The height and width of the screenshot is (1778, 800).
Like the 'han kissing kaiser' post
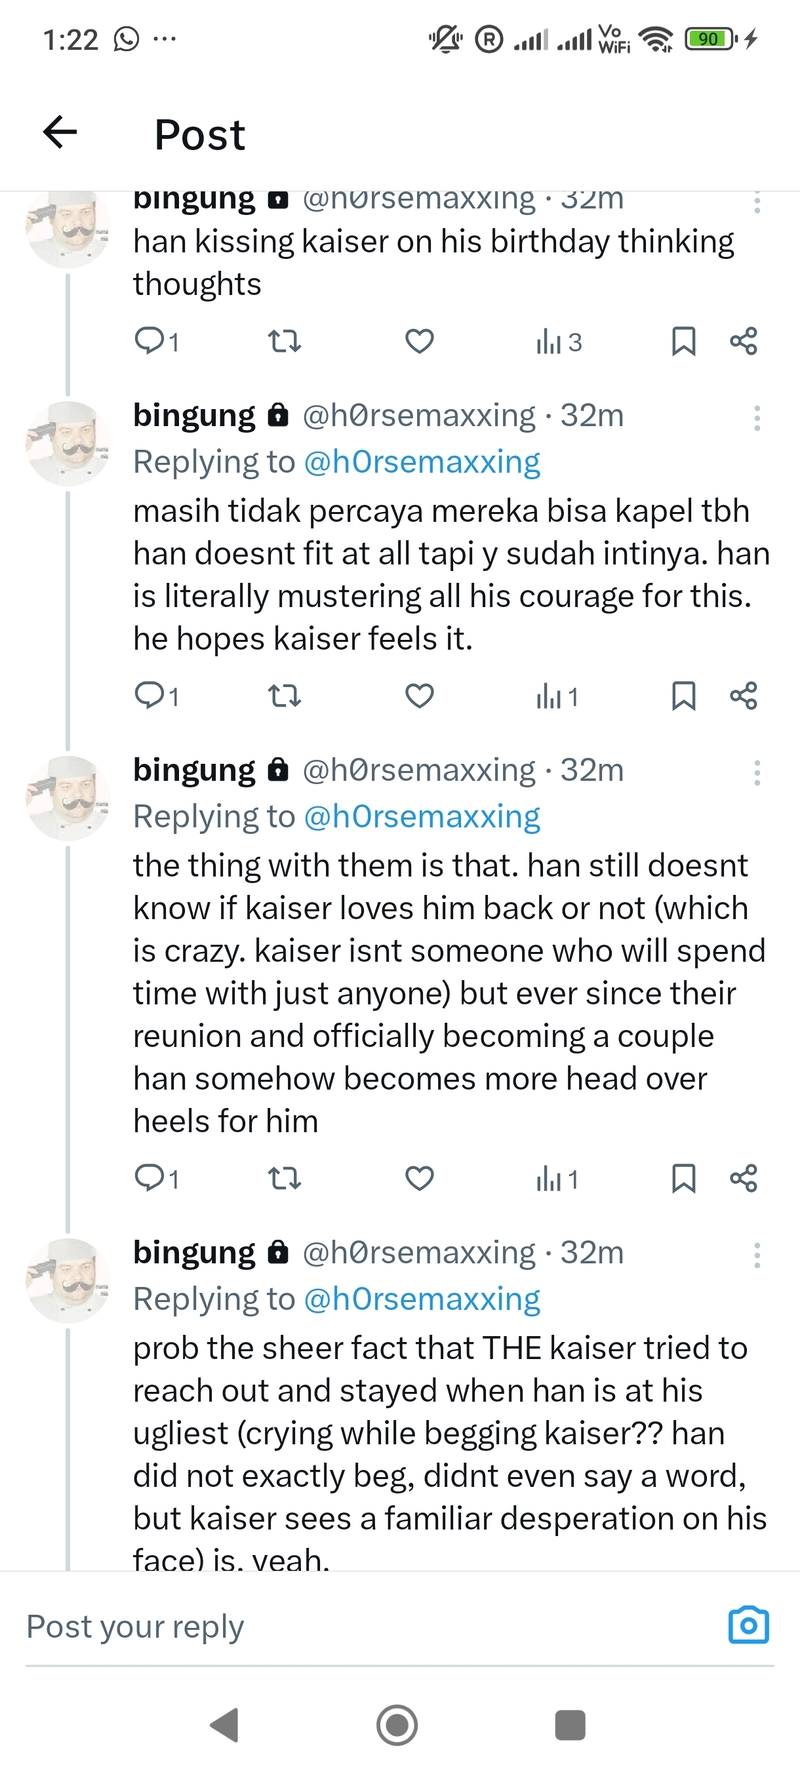coord(419,342)
